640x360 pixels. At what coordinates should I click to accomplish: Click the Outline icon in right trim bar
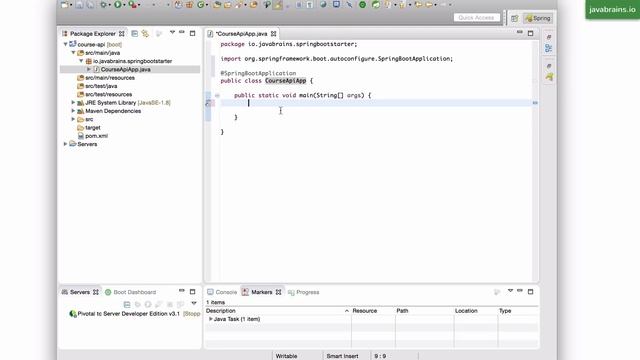(549, 48)
